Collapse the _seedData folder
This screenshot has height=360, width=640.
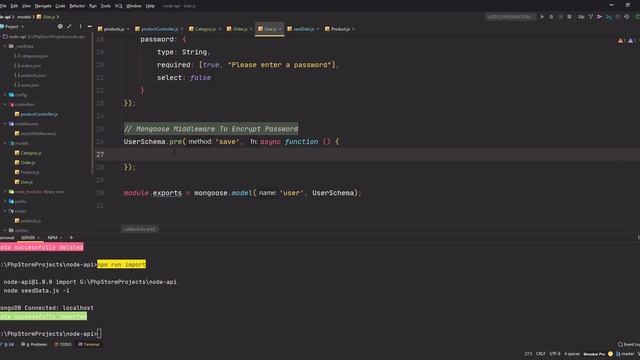5,46
